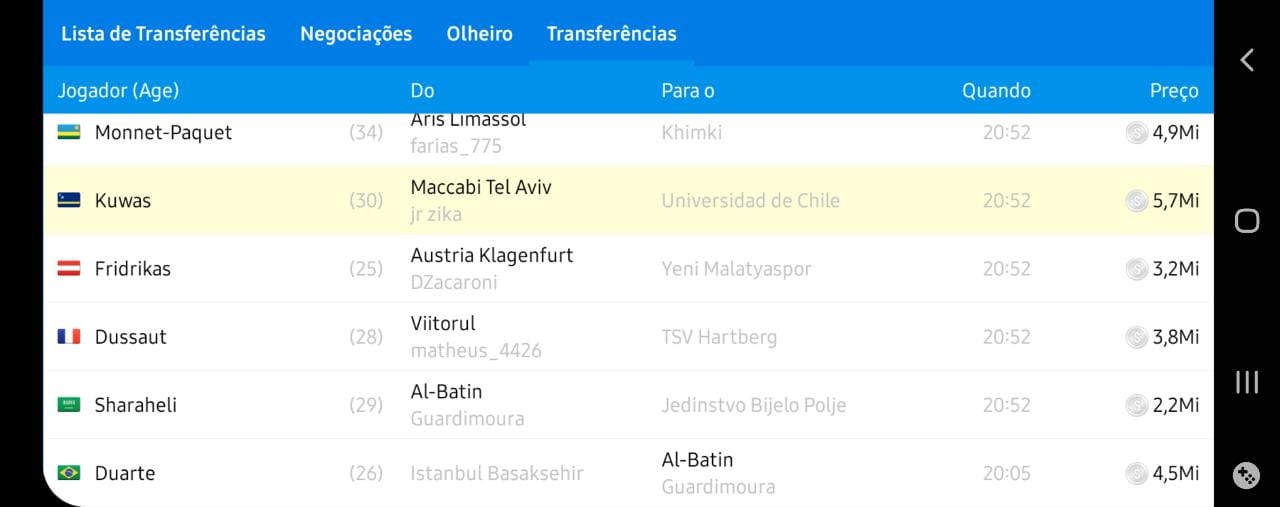Click Saudi flag next to Sharaheli
Screen dimensions: 1280x507
(69, 405)
